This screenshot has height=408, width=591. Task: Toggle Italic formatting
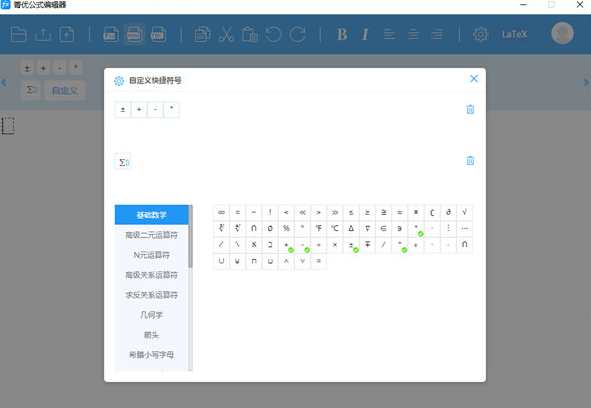(365, 35)
